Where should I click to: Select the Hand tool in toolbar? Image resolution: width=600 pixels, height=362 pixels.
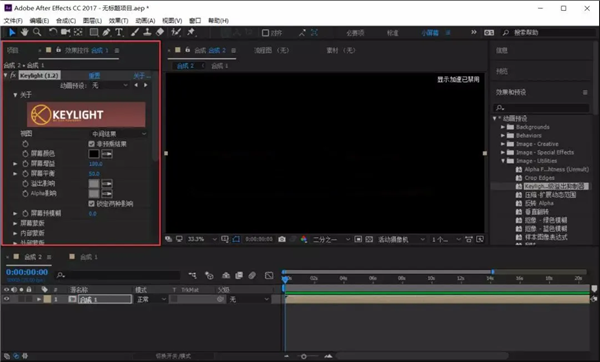pyautogui.click(x=24, y=33)
